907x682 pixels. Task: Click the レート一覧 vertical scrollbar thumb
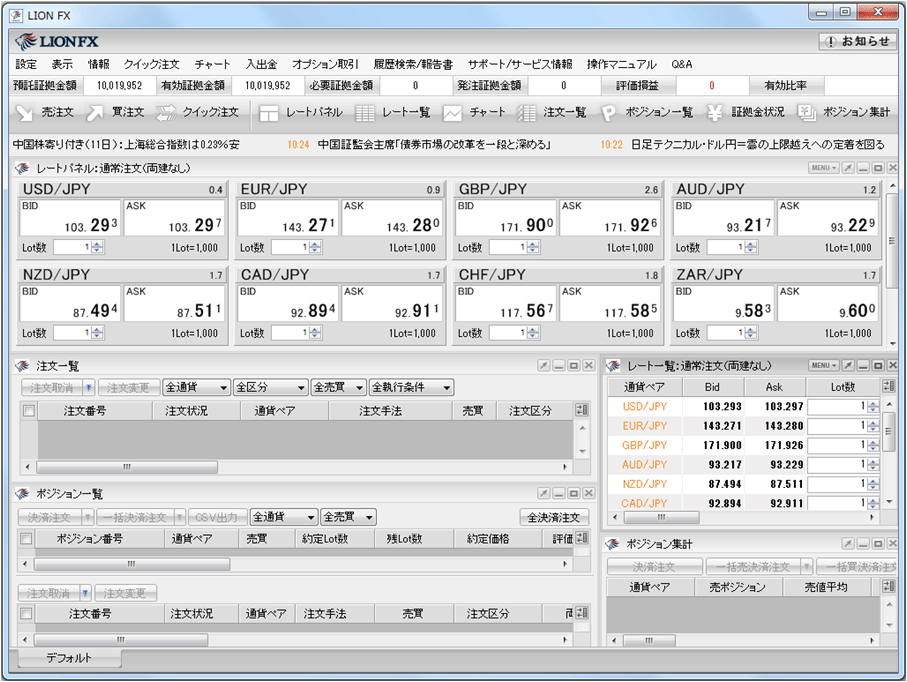click(890, 430)
